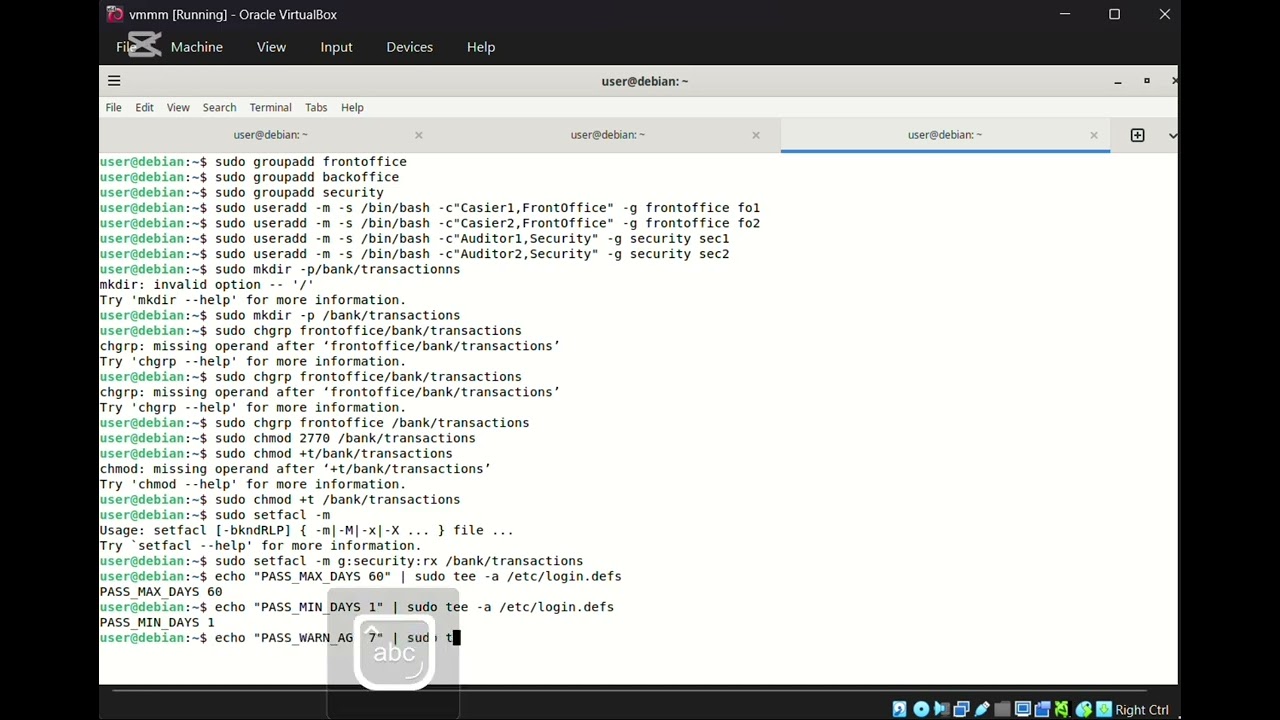Maximize the Debian terminal window
This screenshot has width=1280, height=720.
coord(1147,81)
